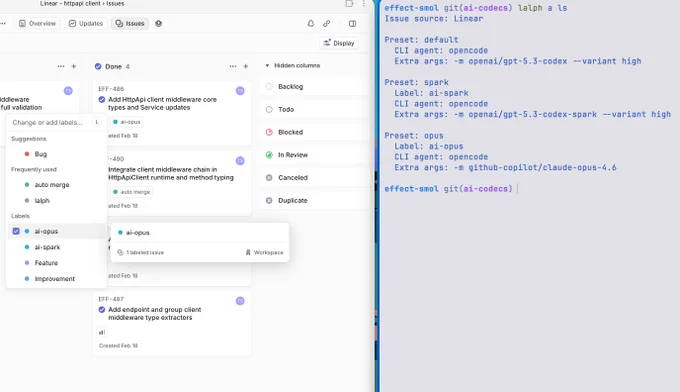Screen dimensions: 680x392
Task: Click 'Preset: opus' line in terminal
Action: 414,136
